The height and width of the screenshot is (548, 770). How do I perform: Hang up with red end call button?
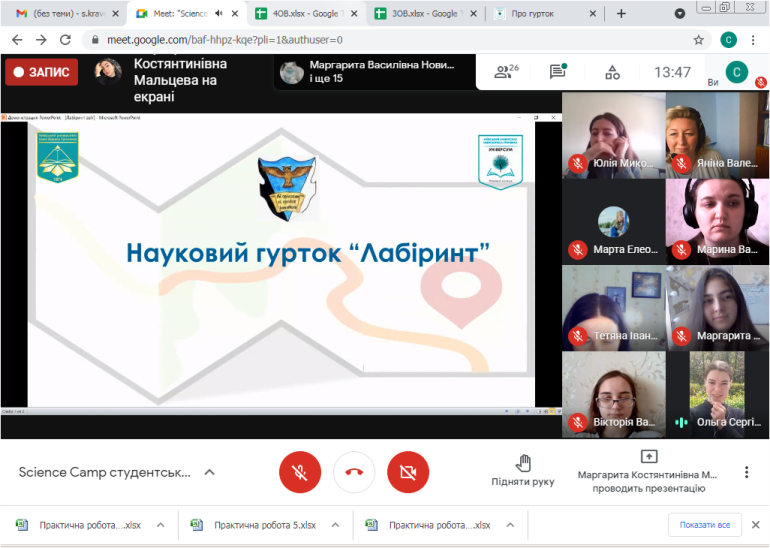pos(354,472)
